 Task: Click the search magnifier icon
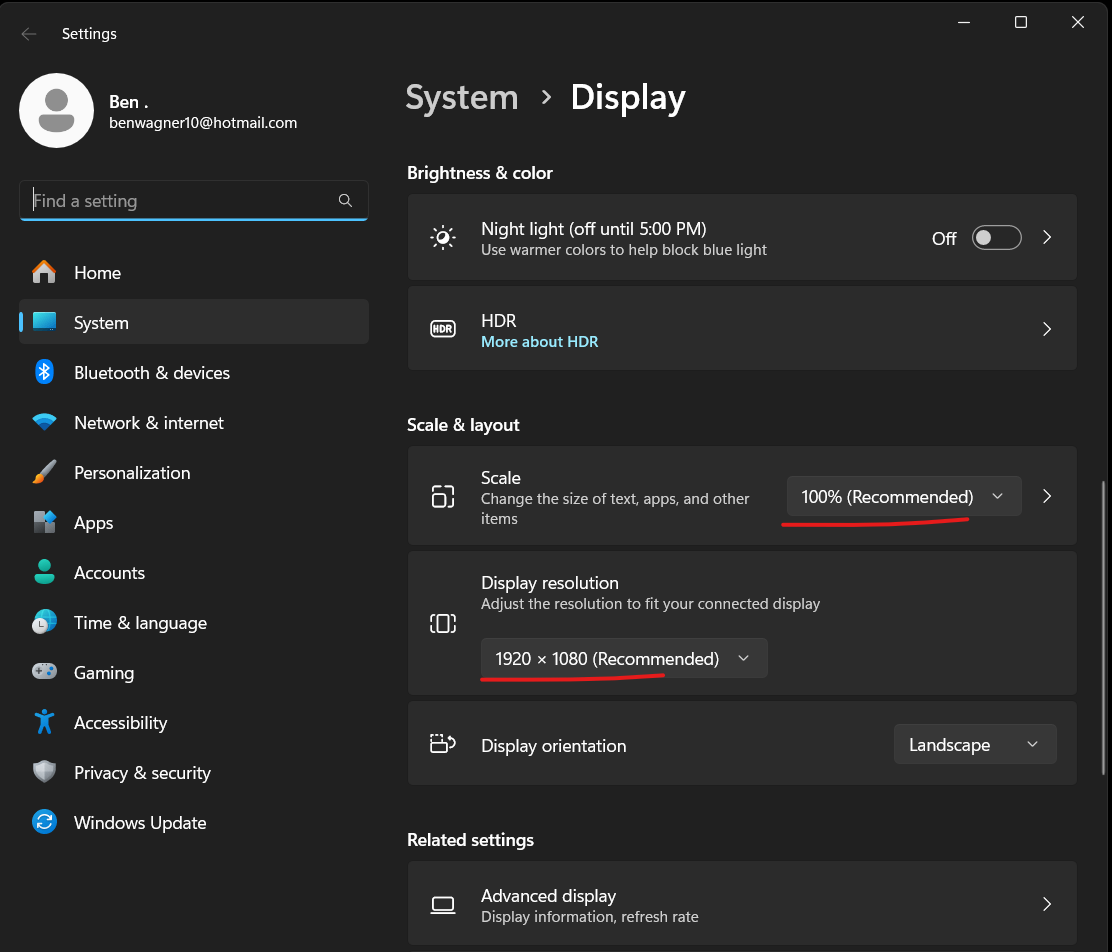(x=345, y=200)
